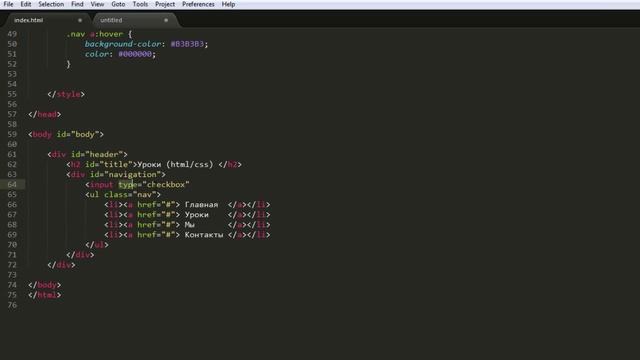
Task: Click the closing html tag
Action: 44,295
